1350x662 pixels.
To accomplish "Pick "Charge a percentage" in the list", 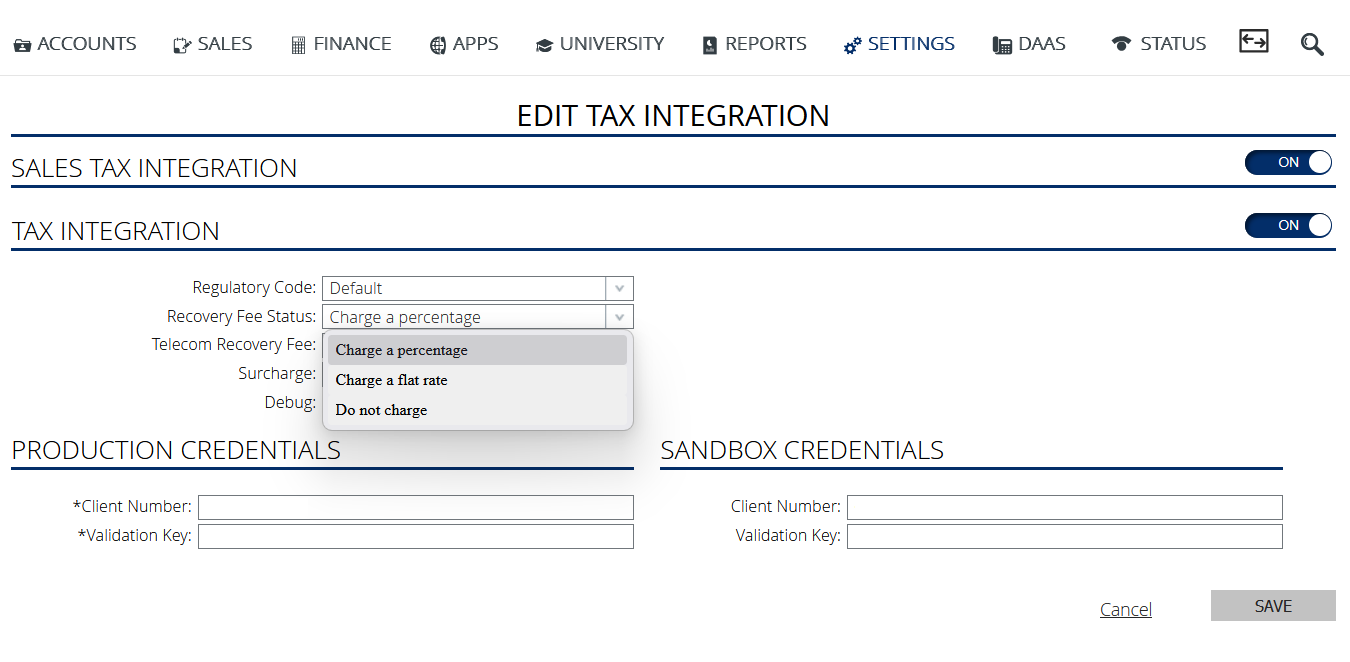I will click(x=401, y=351).
